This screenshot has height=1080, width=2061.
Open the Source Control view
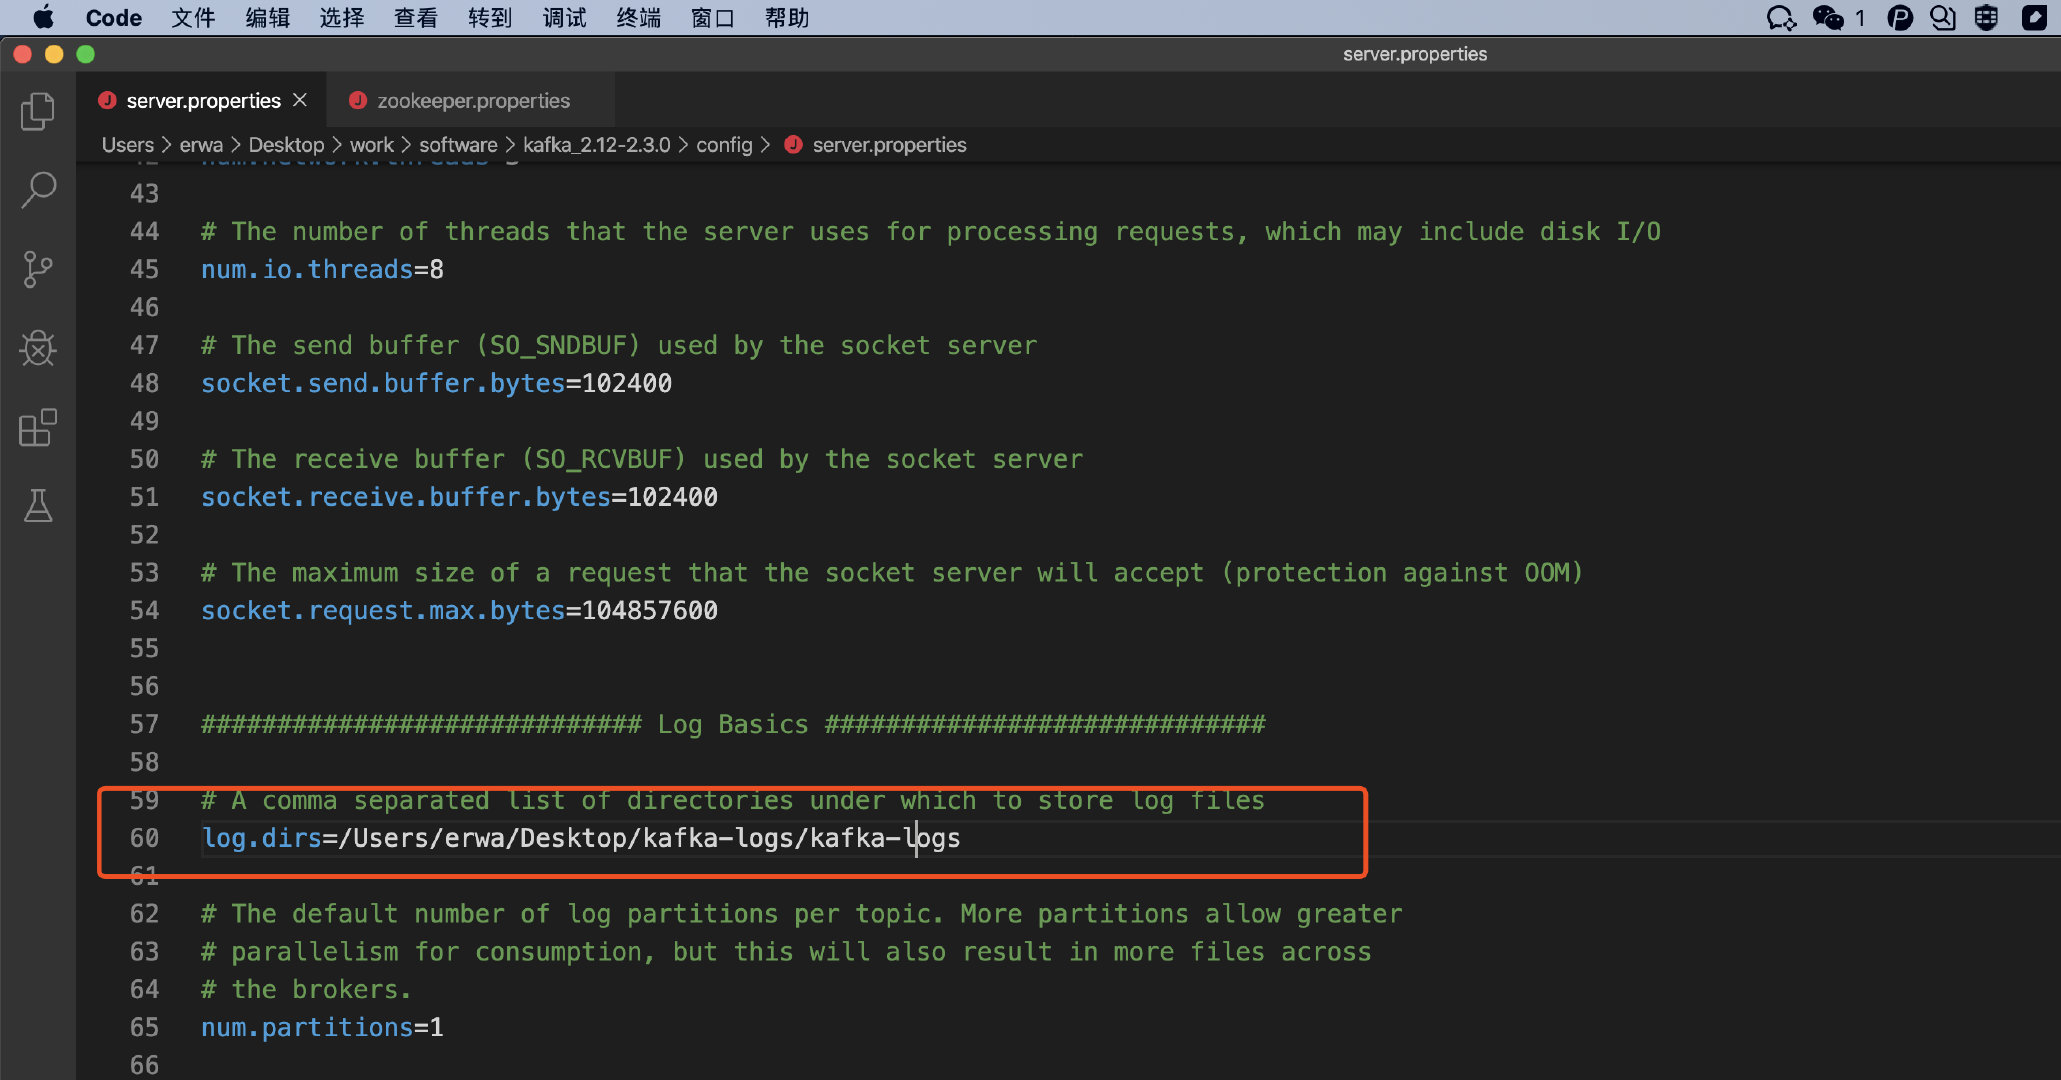tap(38, 269)
